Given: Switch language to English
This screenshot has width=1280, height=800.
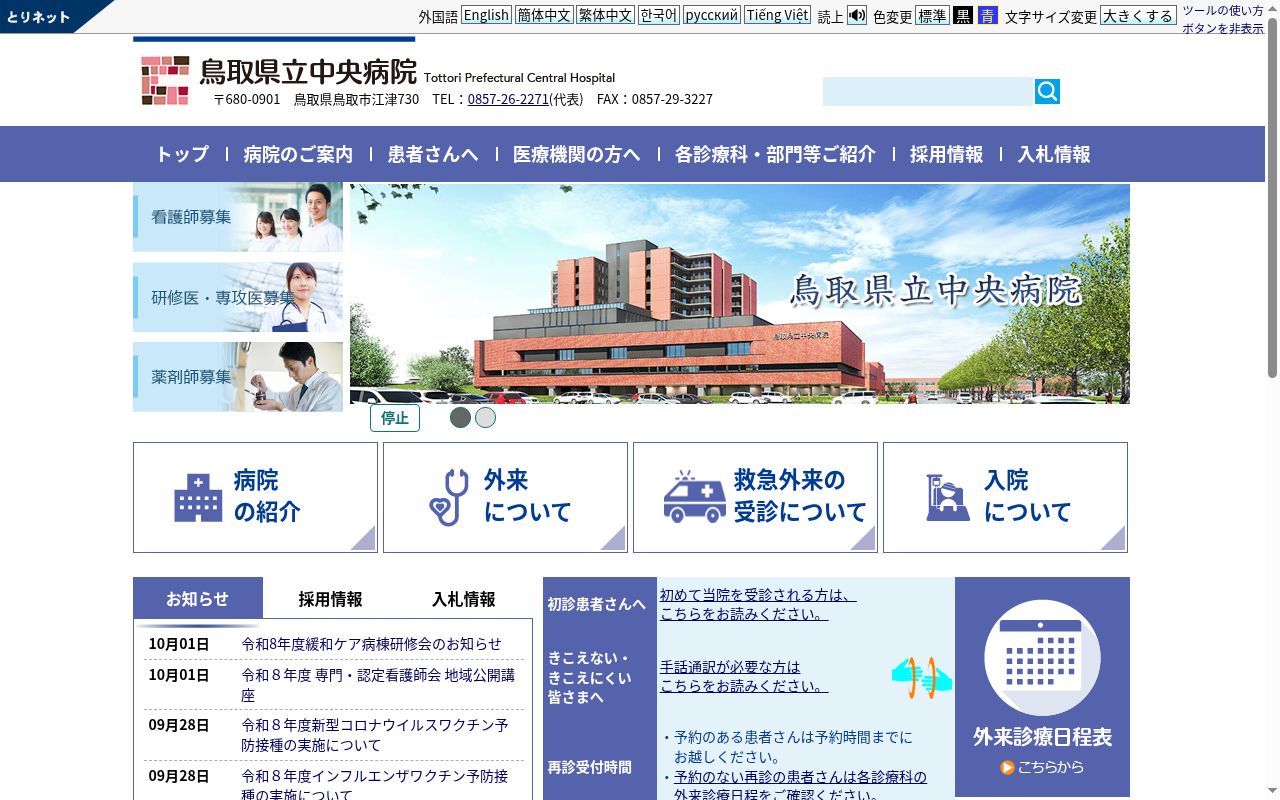Looking at the screenshot, I should coord(486,15).
